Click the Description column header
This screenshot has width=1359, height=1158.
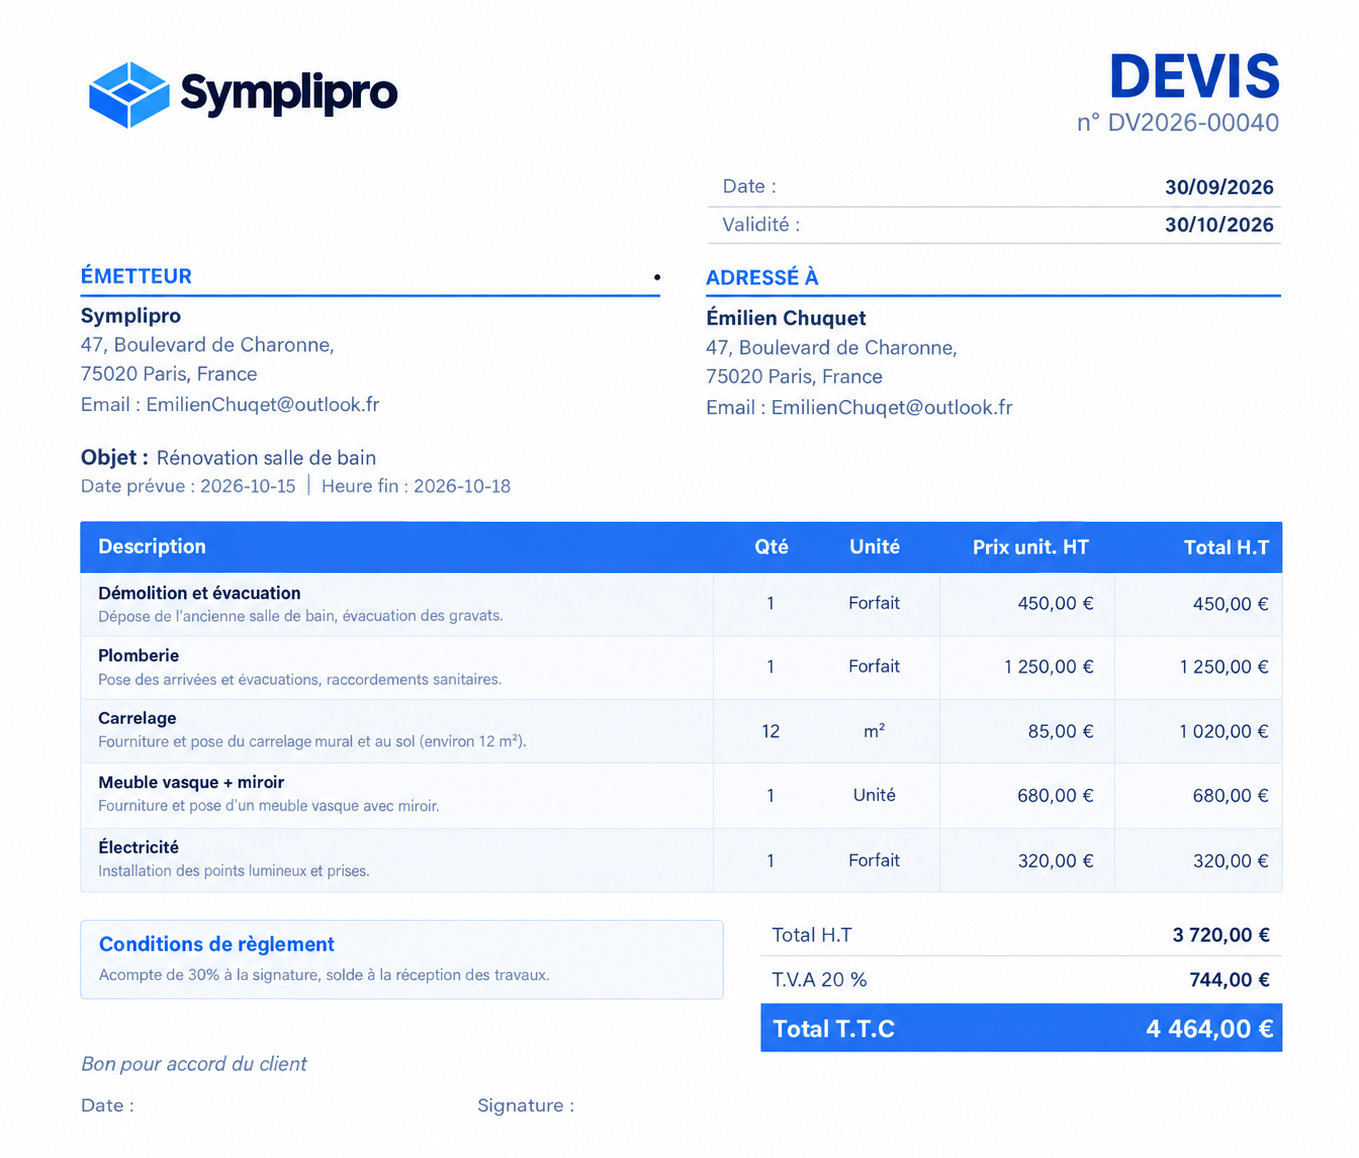(x=152, y=546)
